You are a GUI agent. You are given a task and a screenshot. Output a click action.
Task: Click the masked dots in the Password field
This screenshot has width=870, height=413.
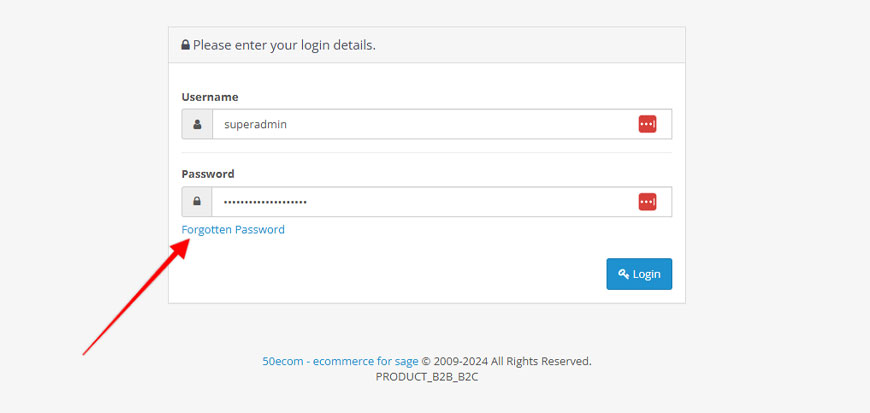(265, 202)
